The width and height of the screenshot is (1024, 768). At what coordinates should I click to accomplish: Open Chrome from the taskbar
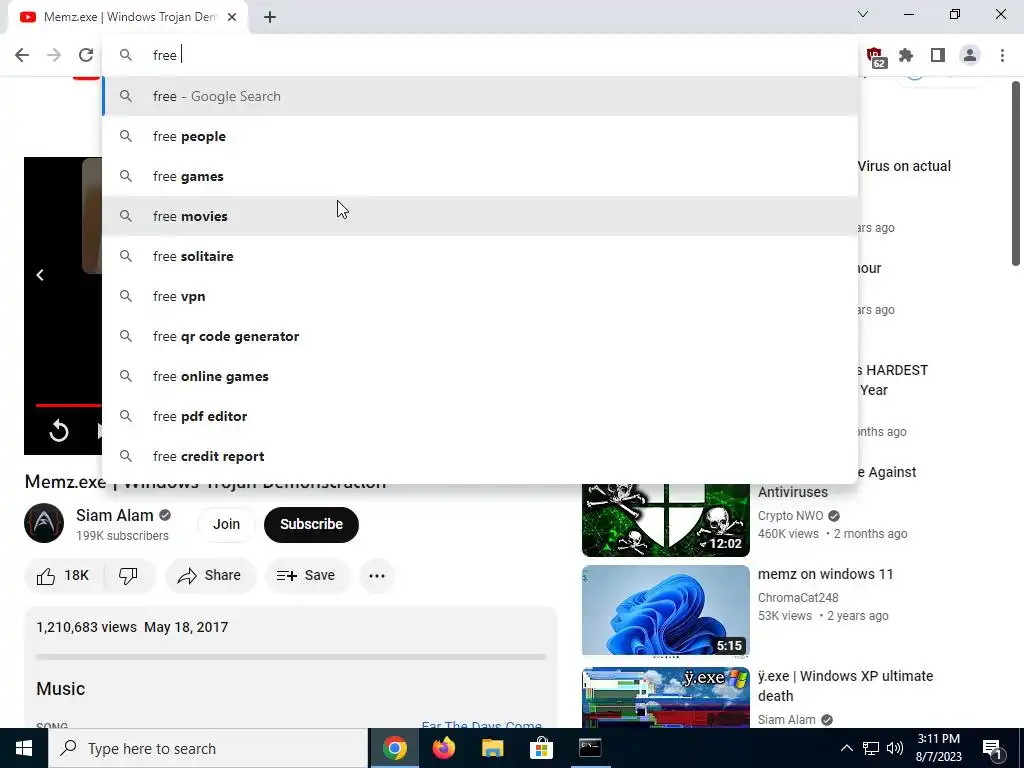click(394, 748)
